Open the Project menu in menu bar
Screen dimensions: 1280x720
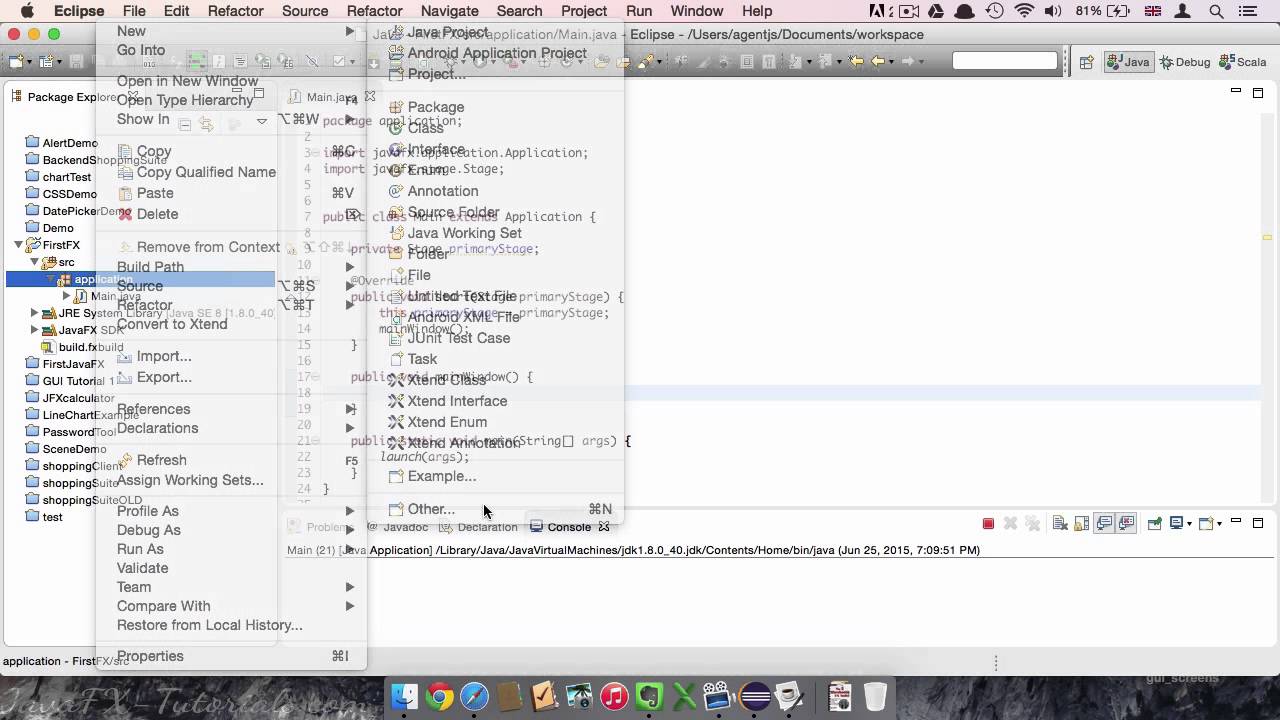pos(584,11)
